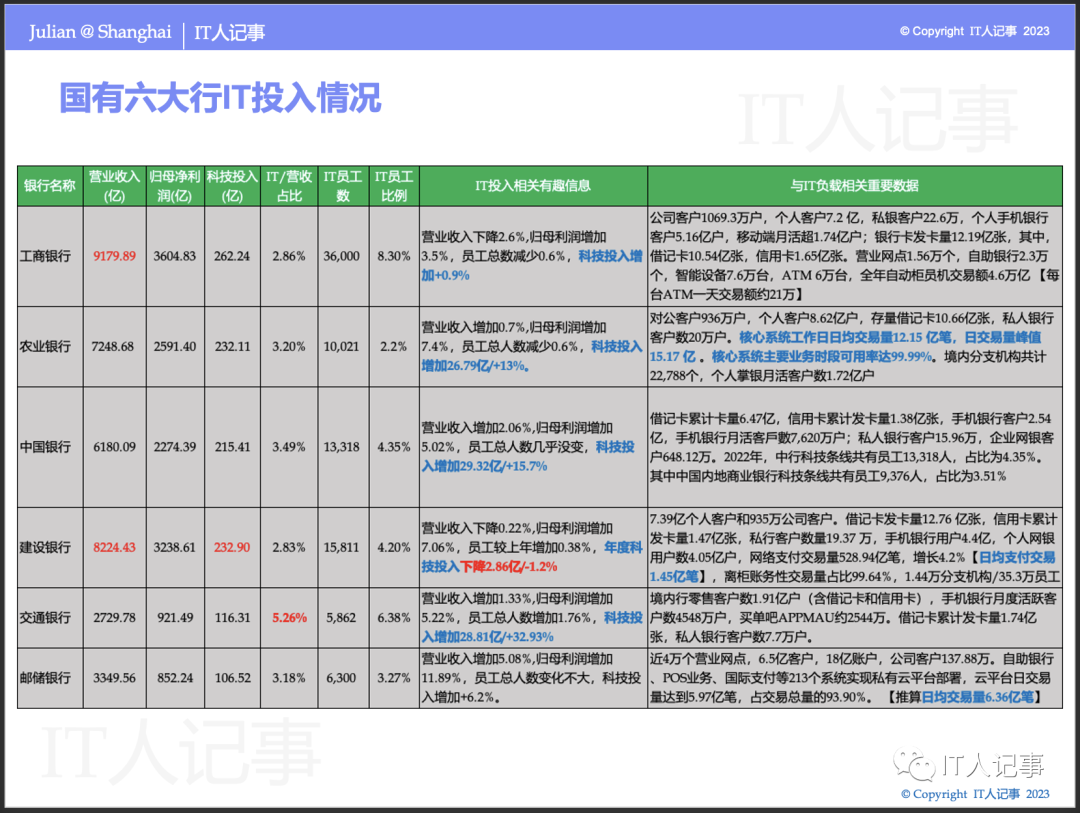The width and height of the screenshot is (1080, 813).
Task: Click the revenue value 6180.09
Action: (x=114, y=447)
